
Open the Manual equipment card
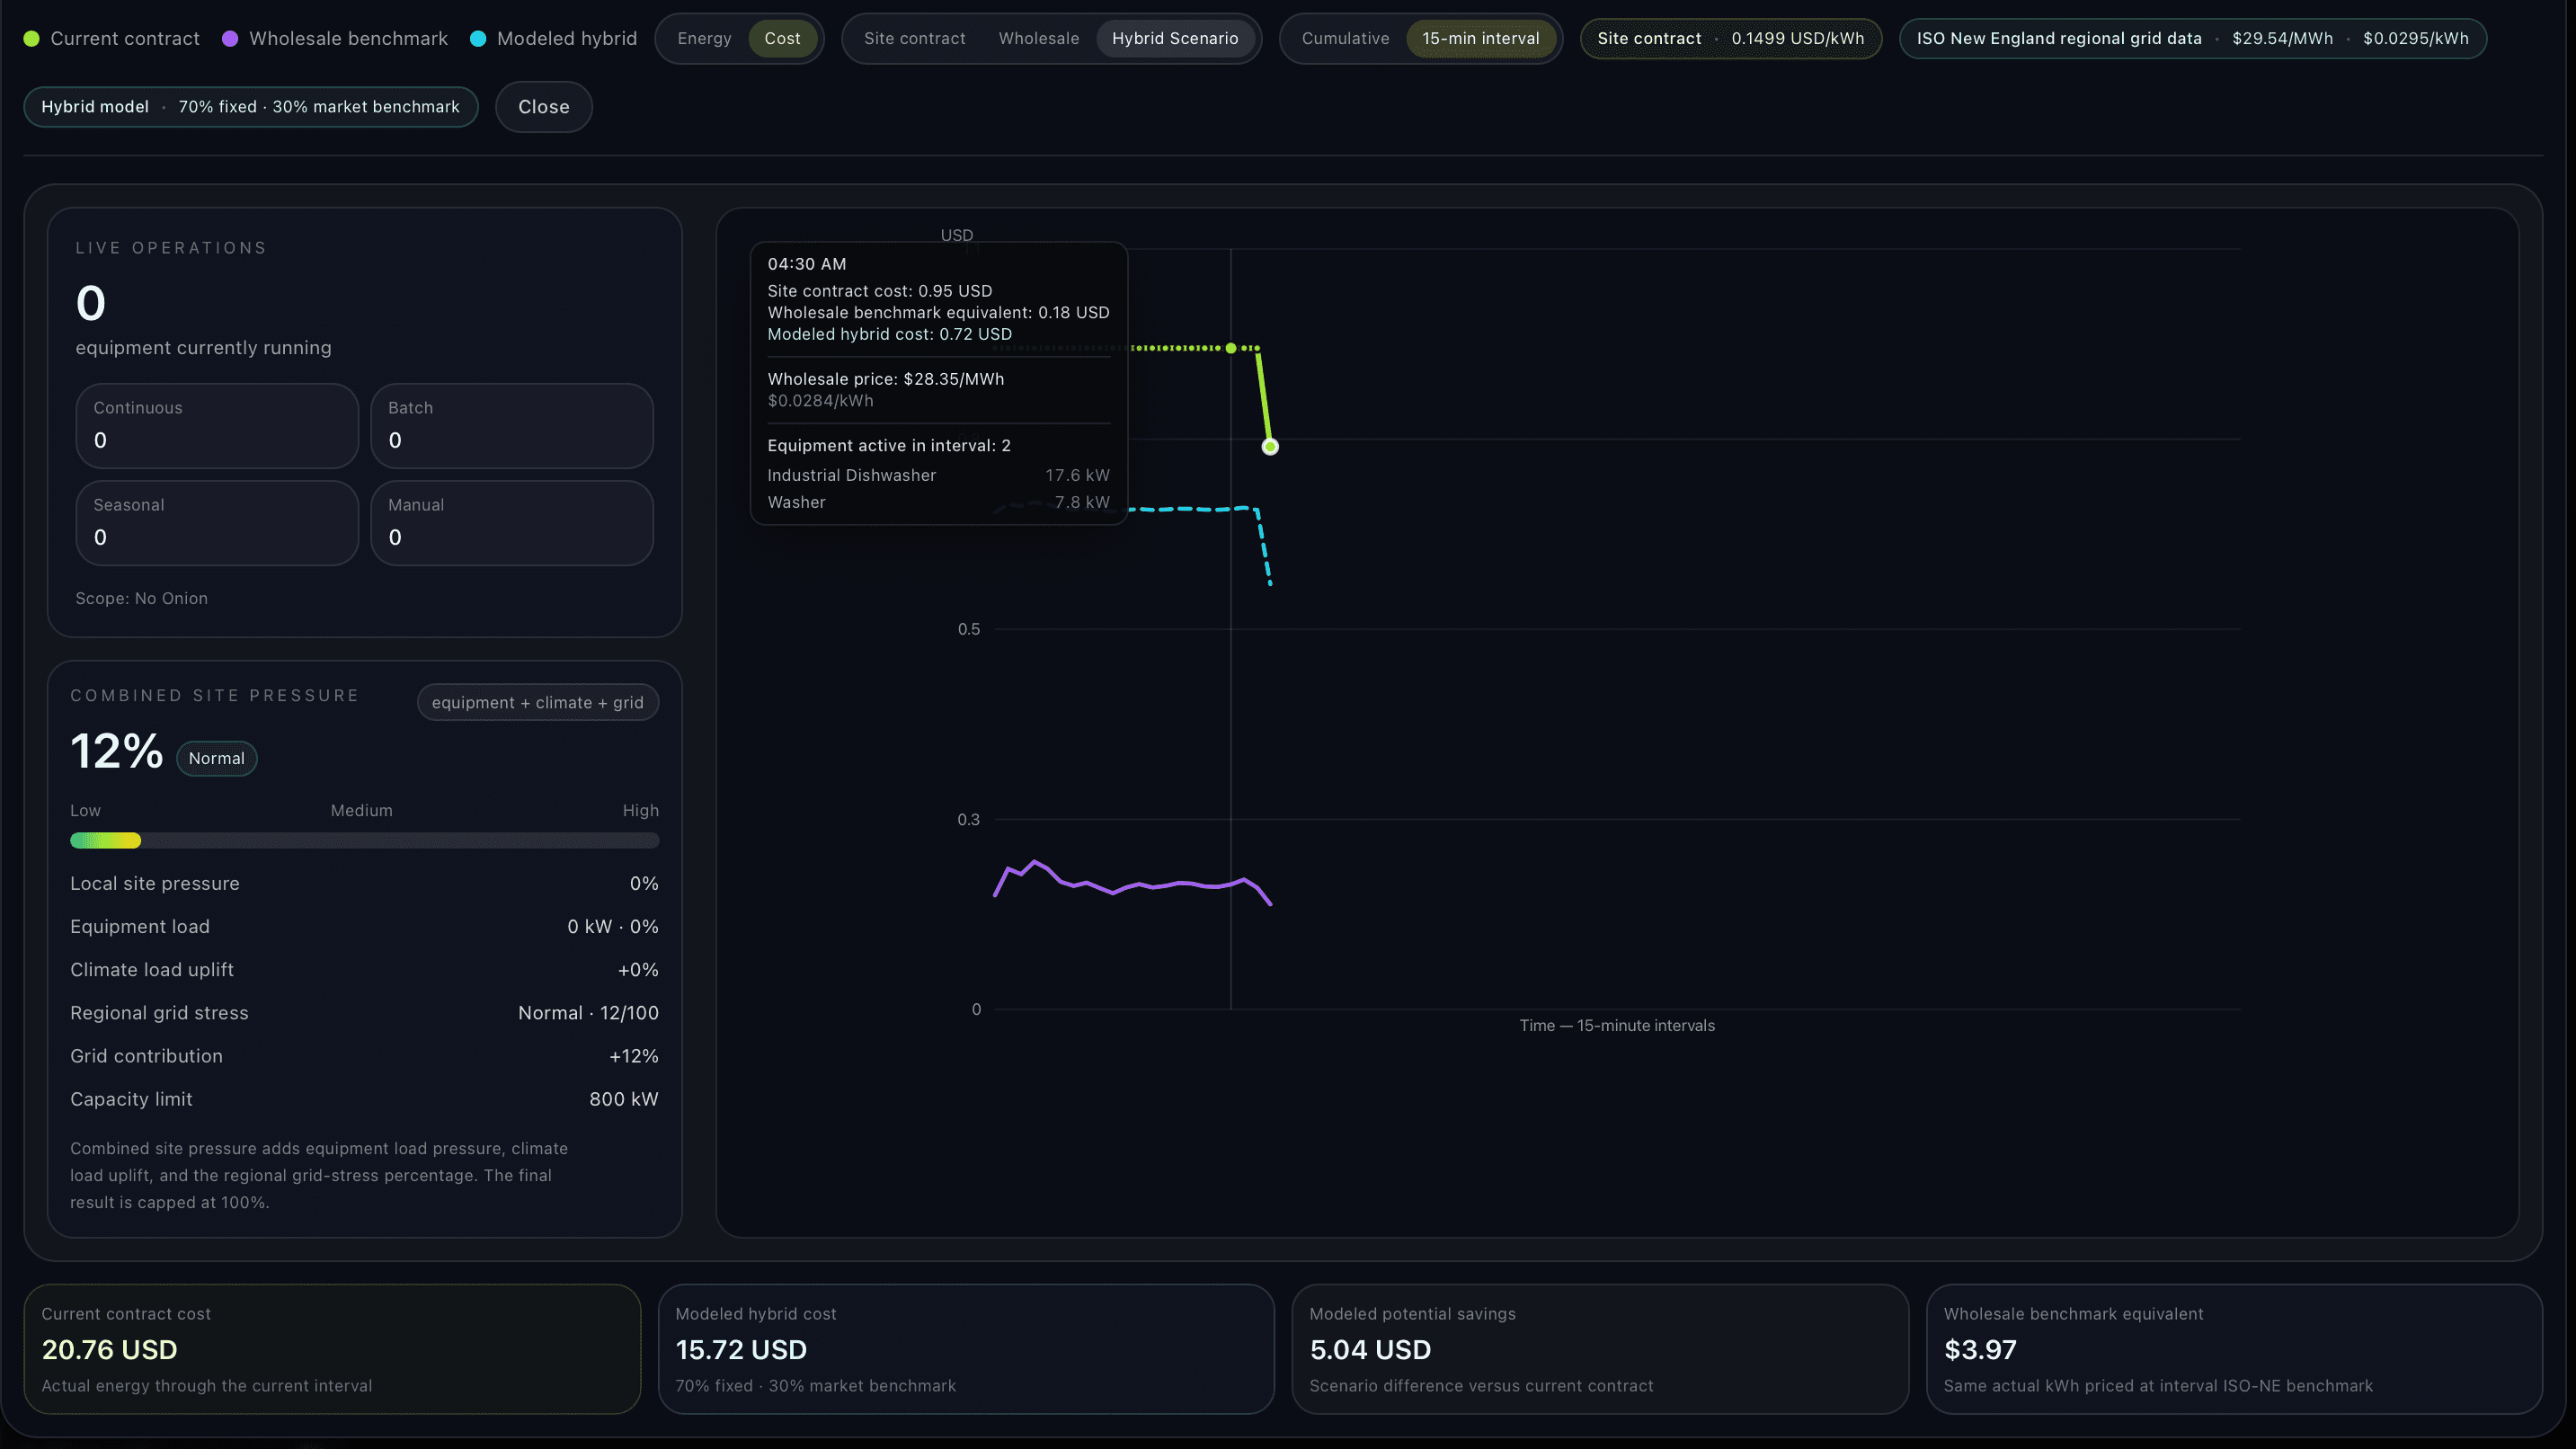[512, 523]
